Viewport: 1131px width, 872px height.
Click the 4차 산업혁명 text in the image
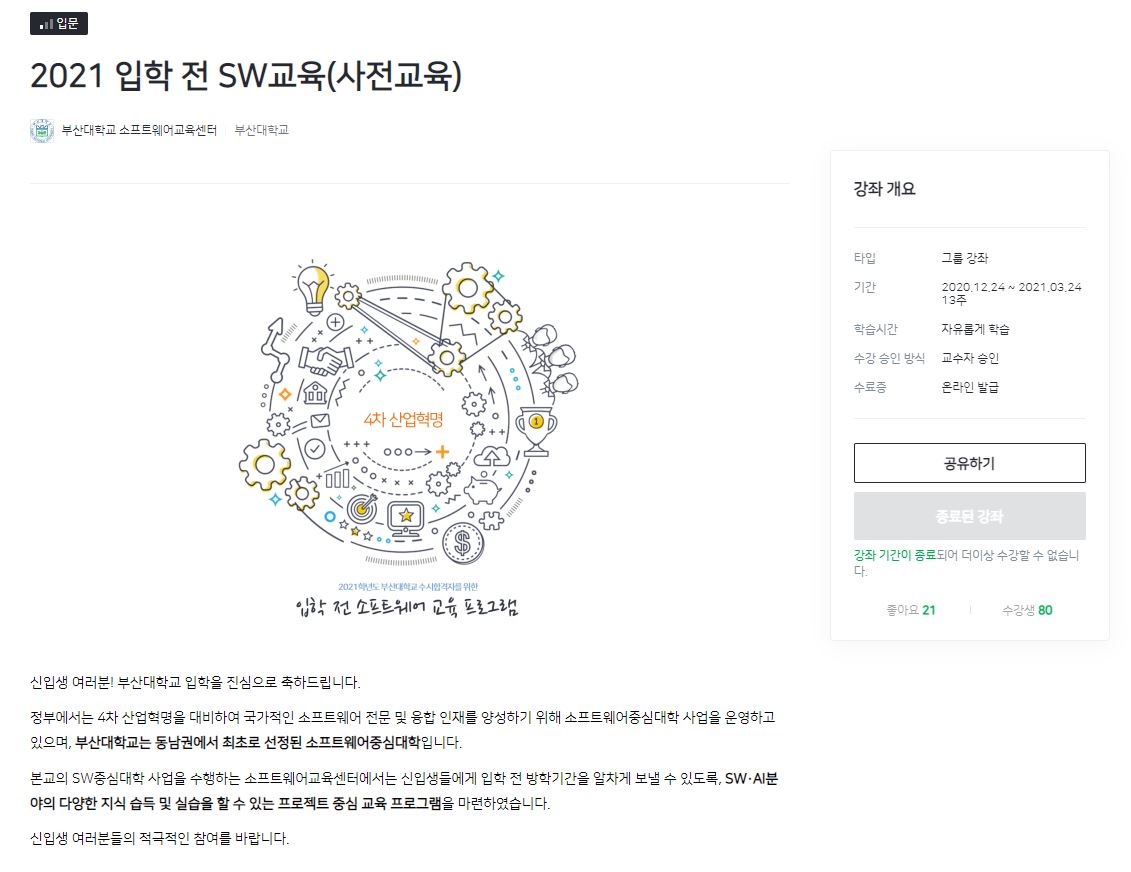click(403, 421)
